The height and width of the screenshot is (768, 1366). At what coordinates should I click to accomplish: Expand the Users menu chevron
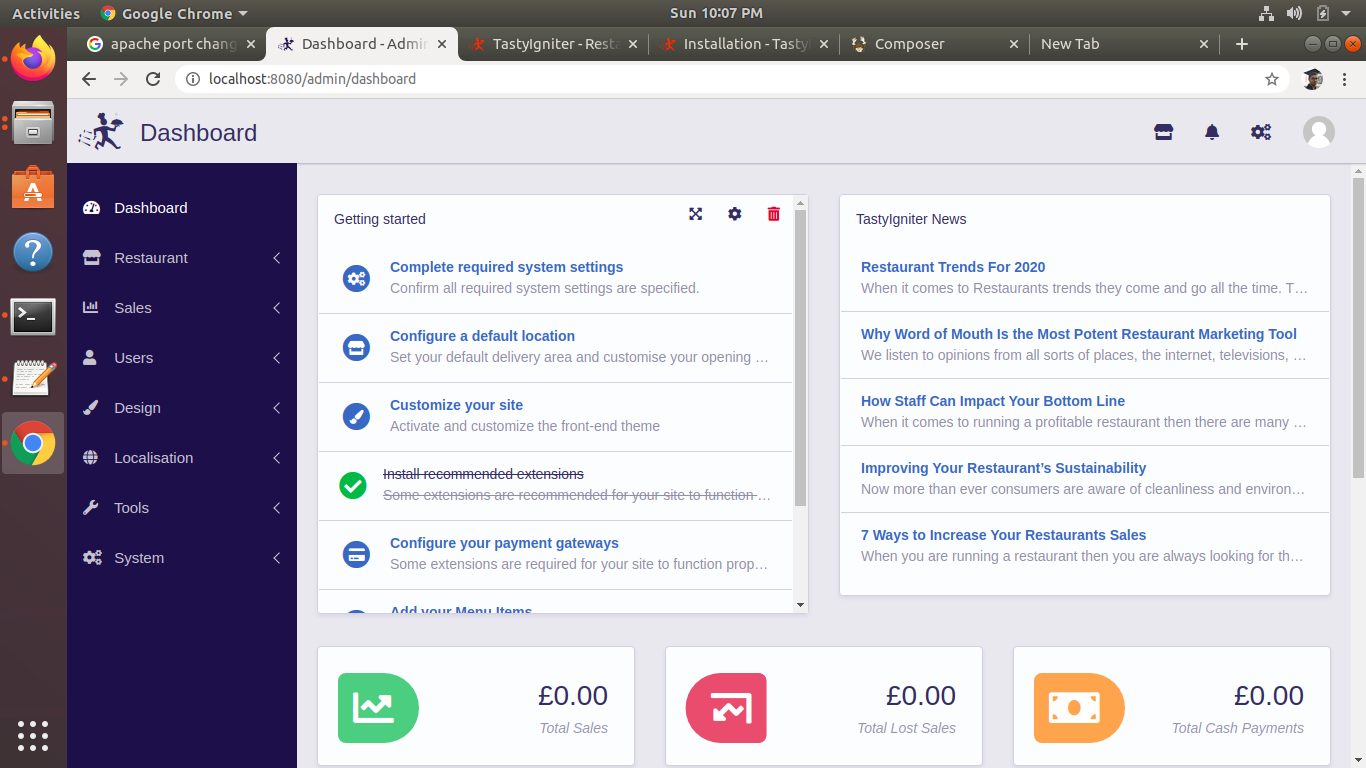[x=277, y=358]
